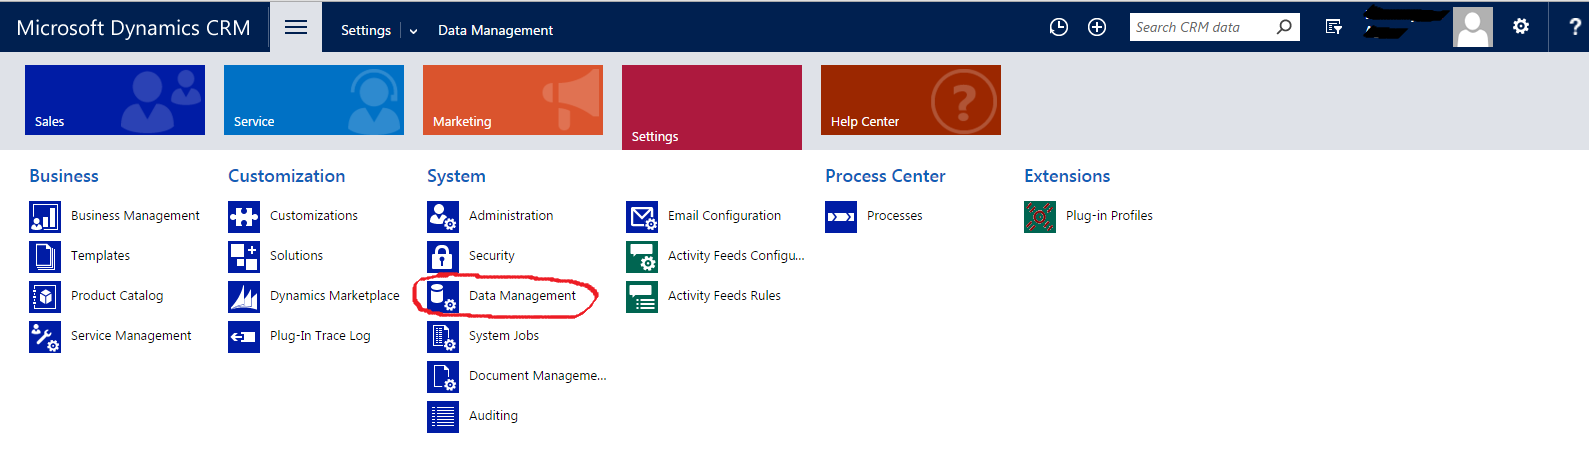Click the Process Center heading
The height and width of the screenshot is (458, 1589).
[885, 176]
